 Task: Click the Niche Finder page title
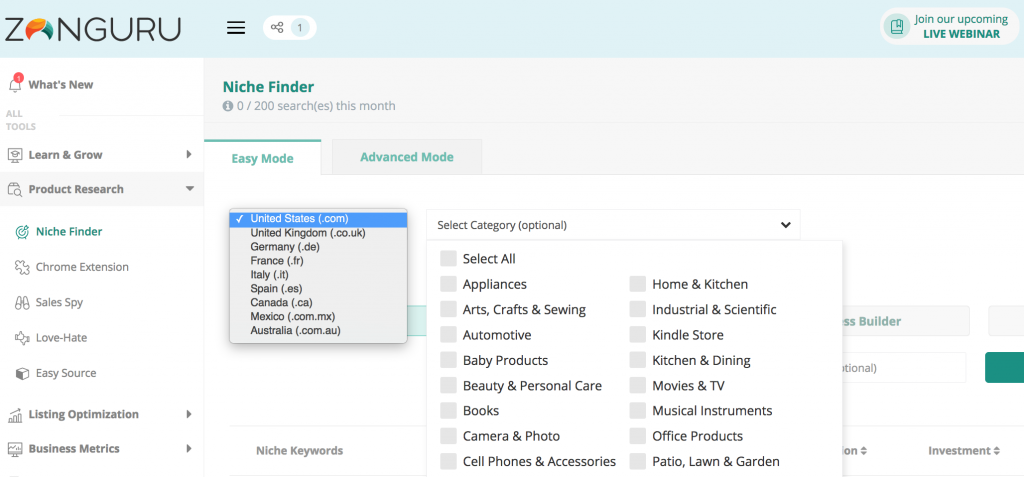(x=268, y=87)
